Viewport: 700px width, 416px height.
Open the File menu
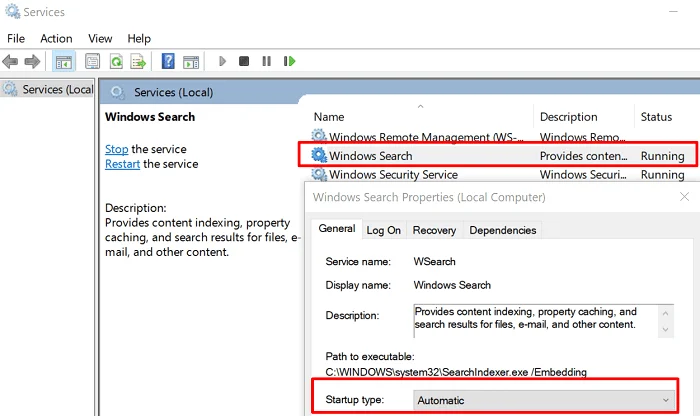[16, 38]
